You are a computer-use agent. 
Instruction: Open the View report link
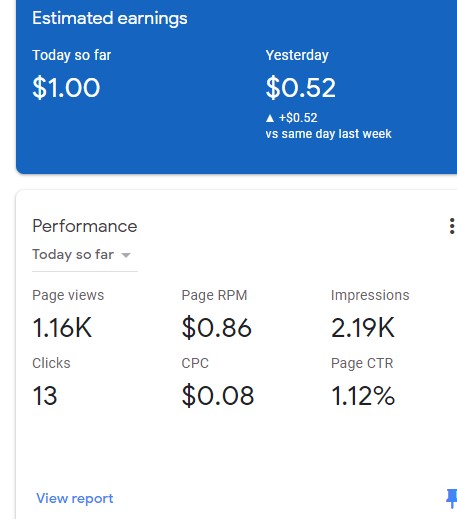pos(75,499)
